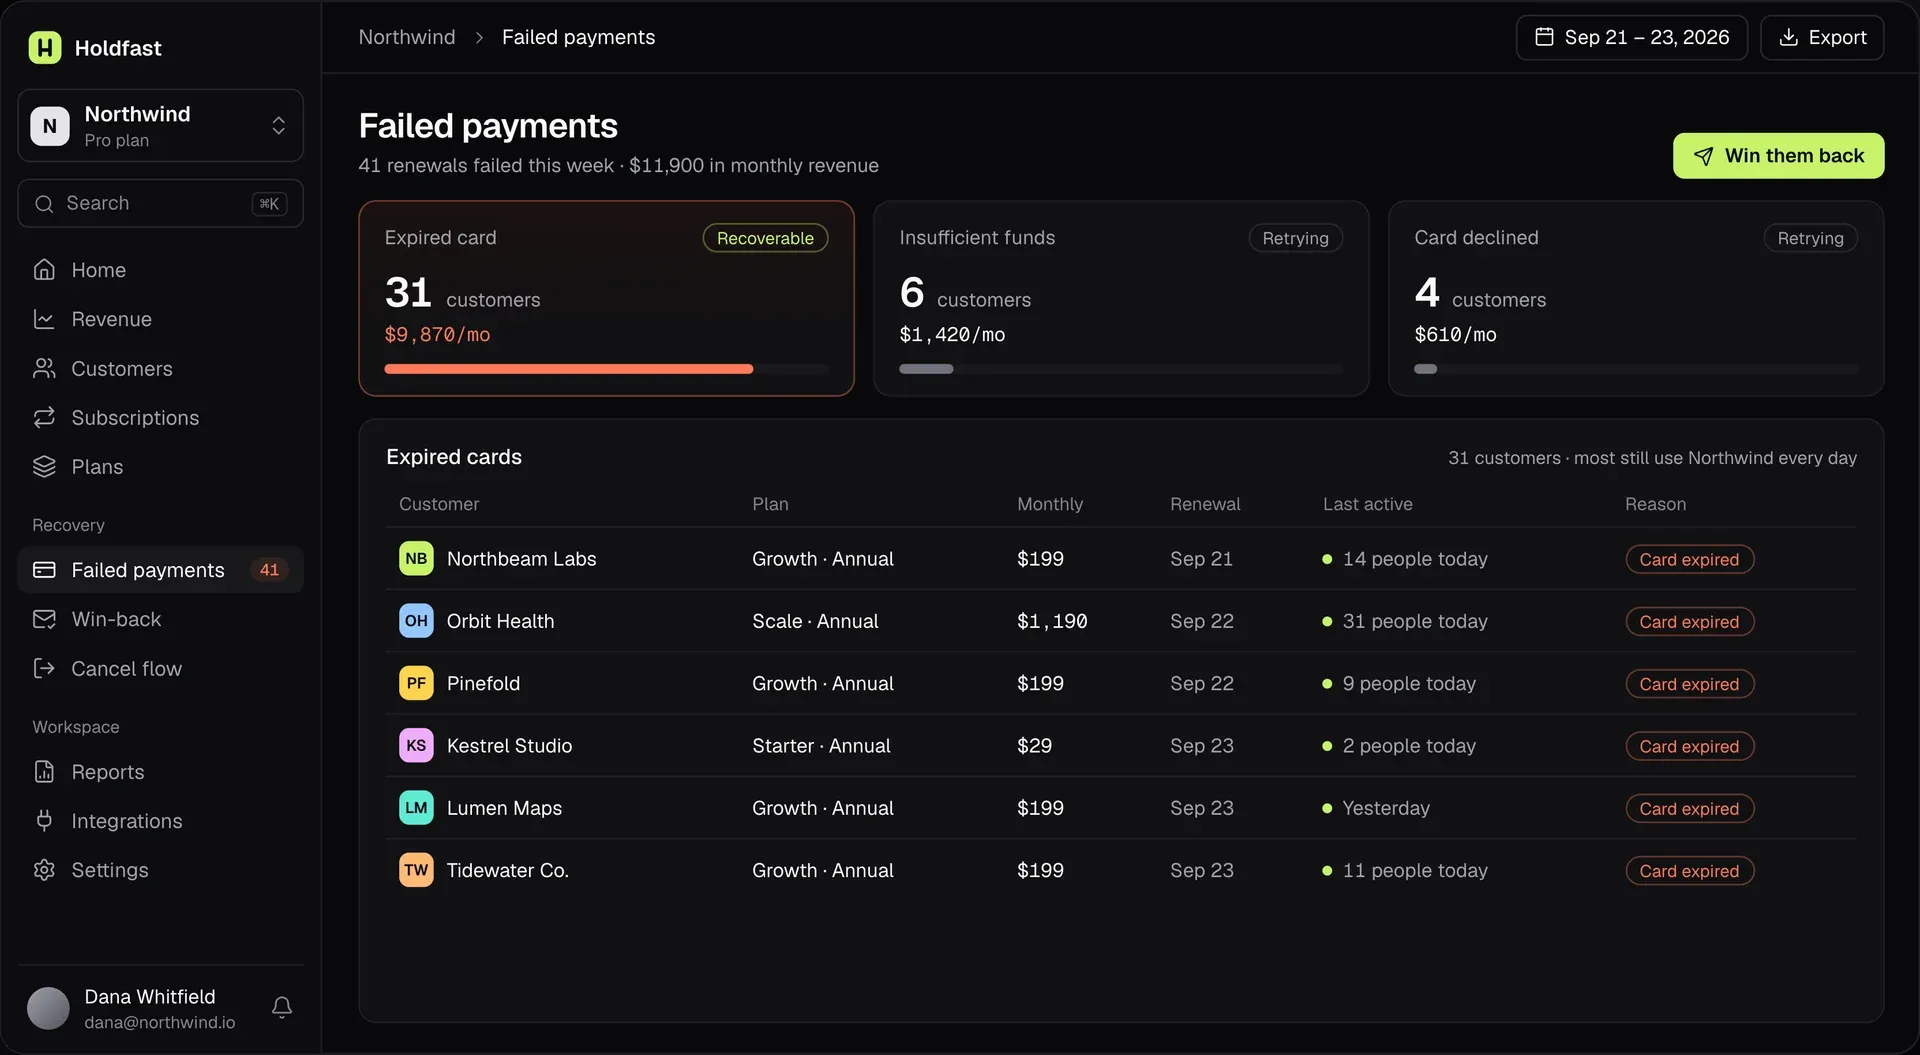Click the PF avatar for Pinefold
Viewport: 1920px width, 1055px height.
416,683
